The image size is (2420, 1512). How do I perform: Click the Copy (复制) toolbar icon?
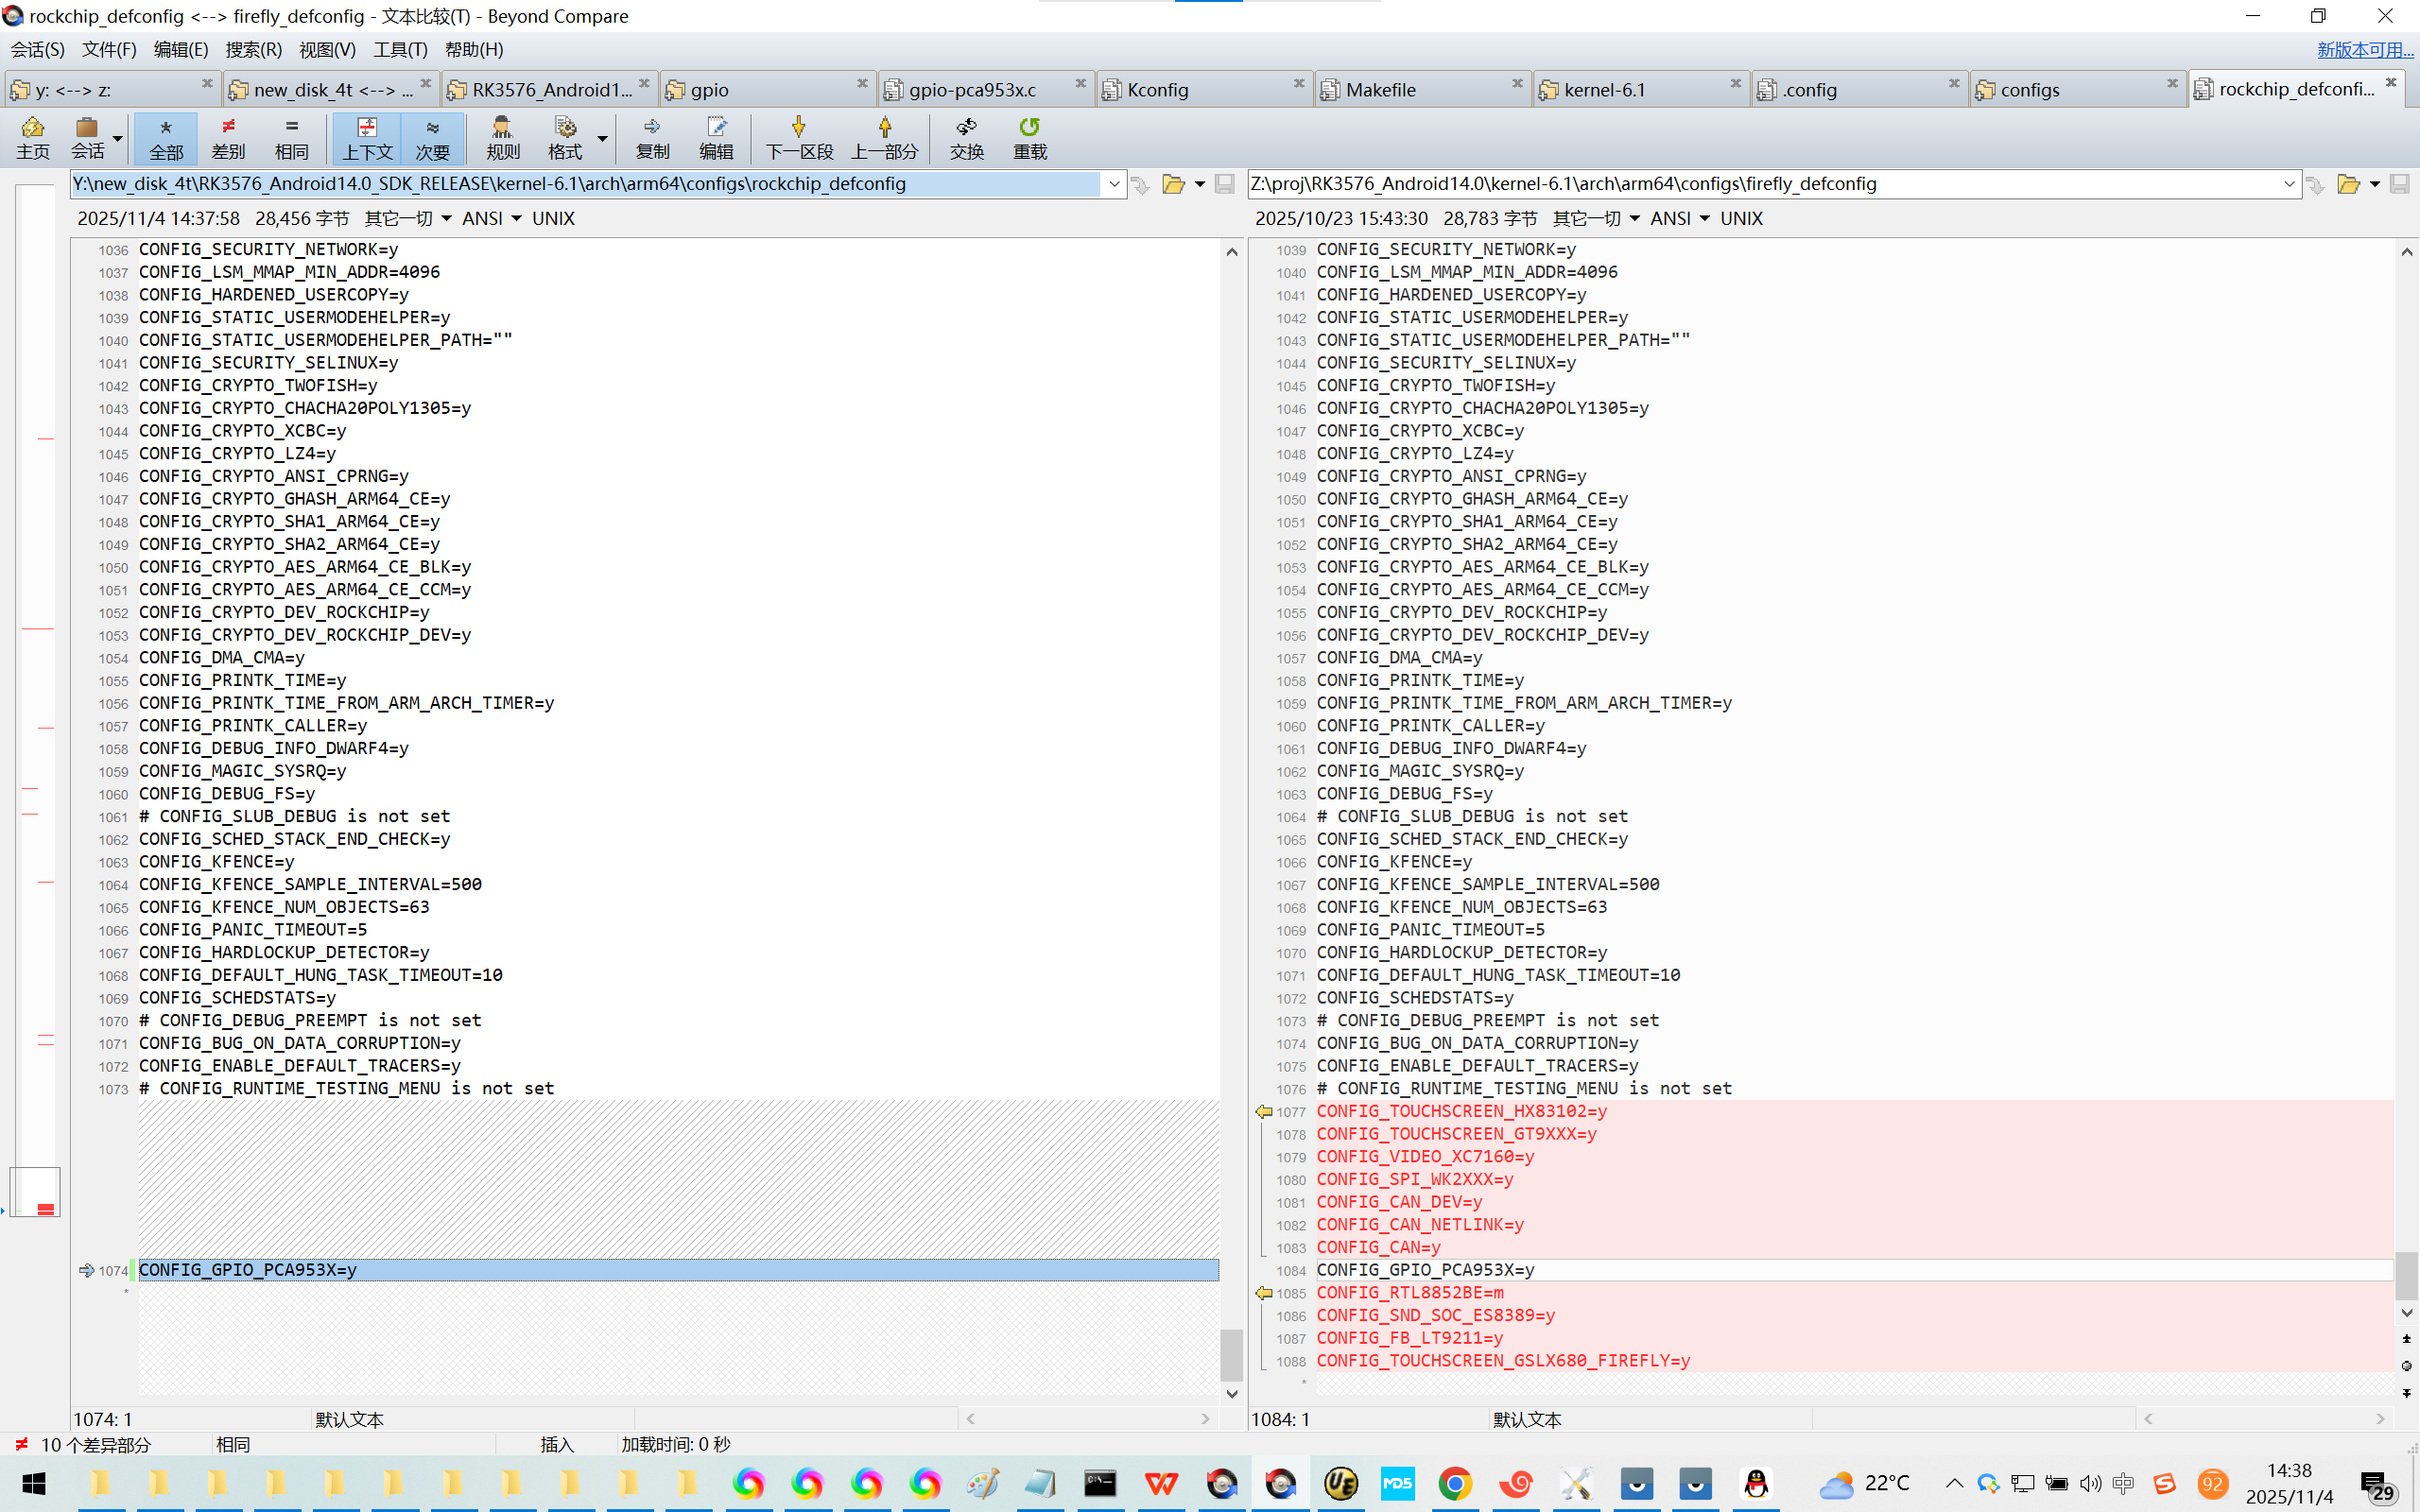tap(652, 137)
